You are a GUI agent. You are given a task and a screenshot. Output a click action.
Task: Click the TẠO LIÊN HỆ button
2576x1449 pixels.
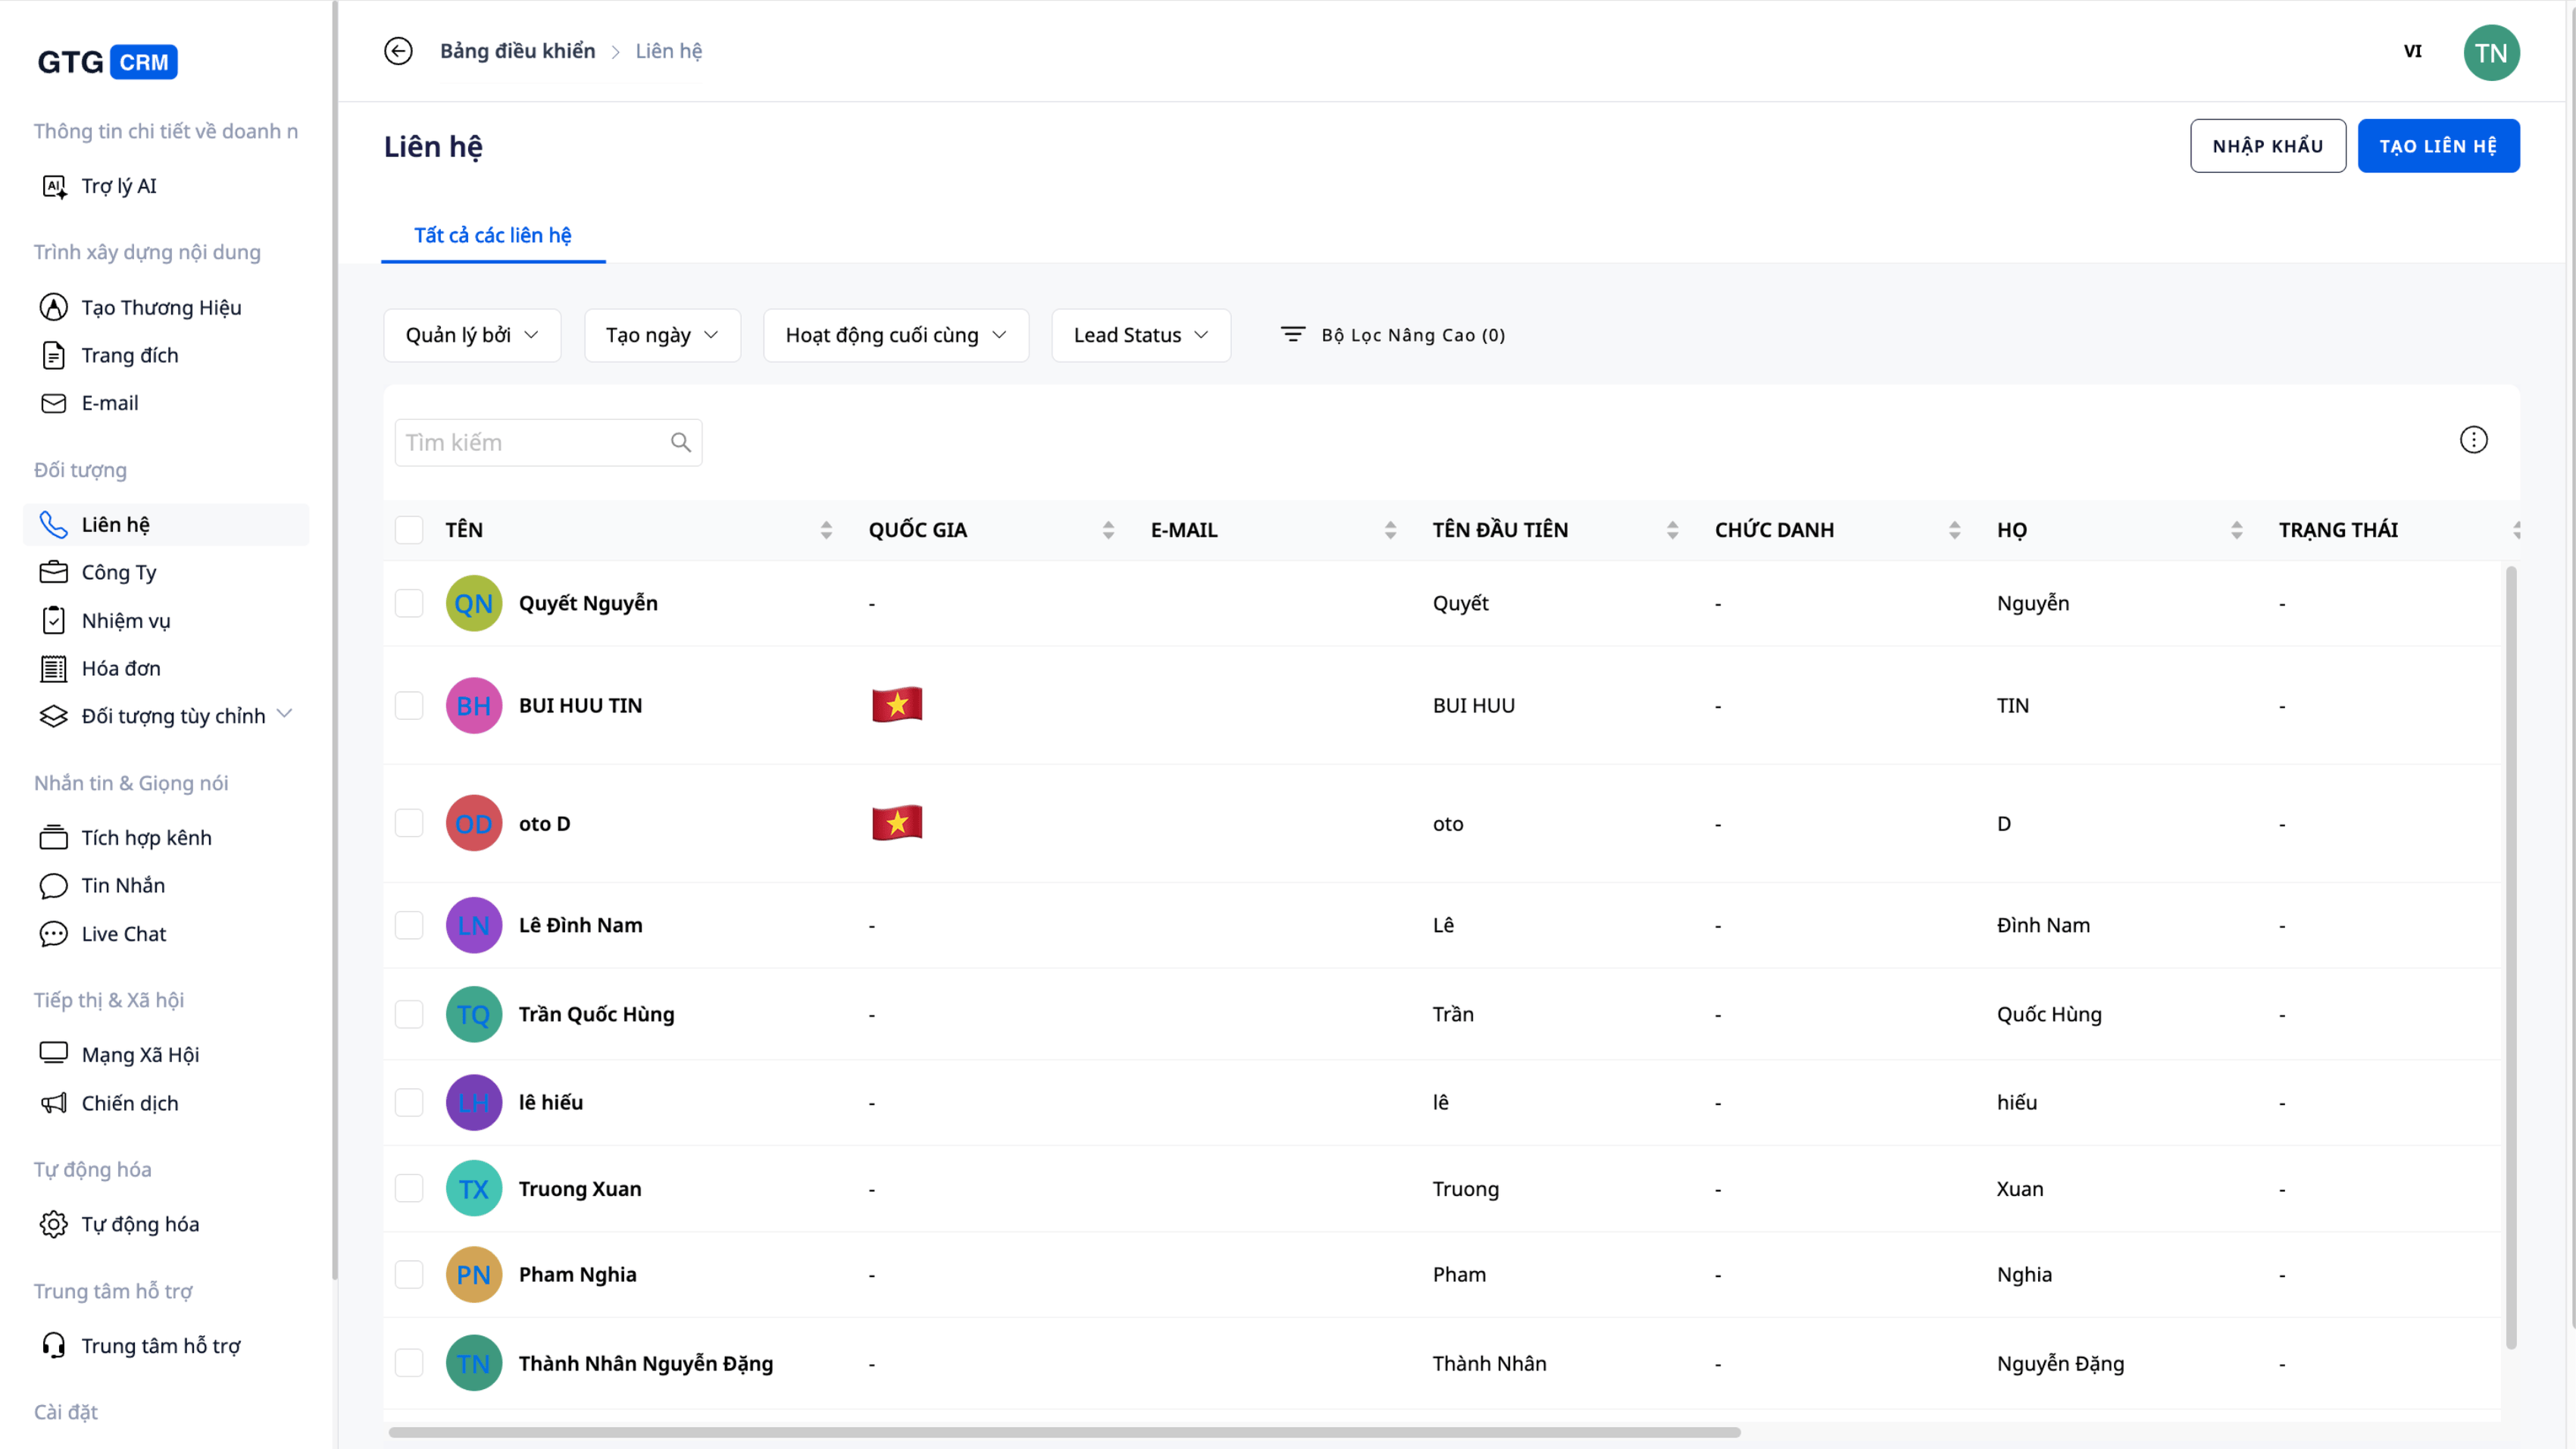tap(2437, 146)
